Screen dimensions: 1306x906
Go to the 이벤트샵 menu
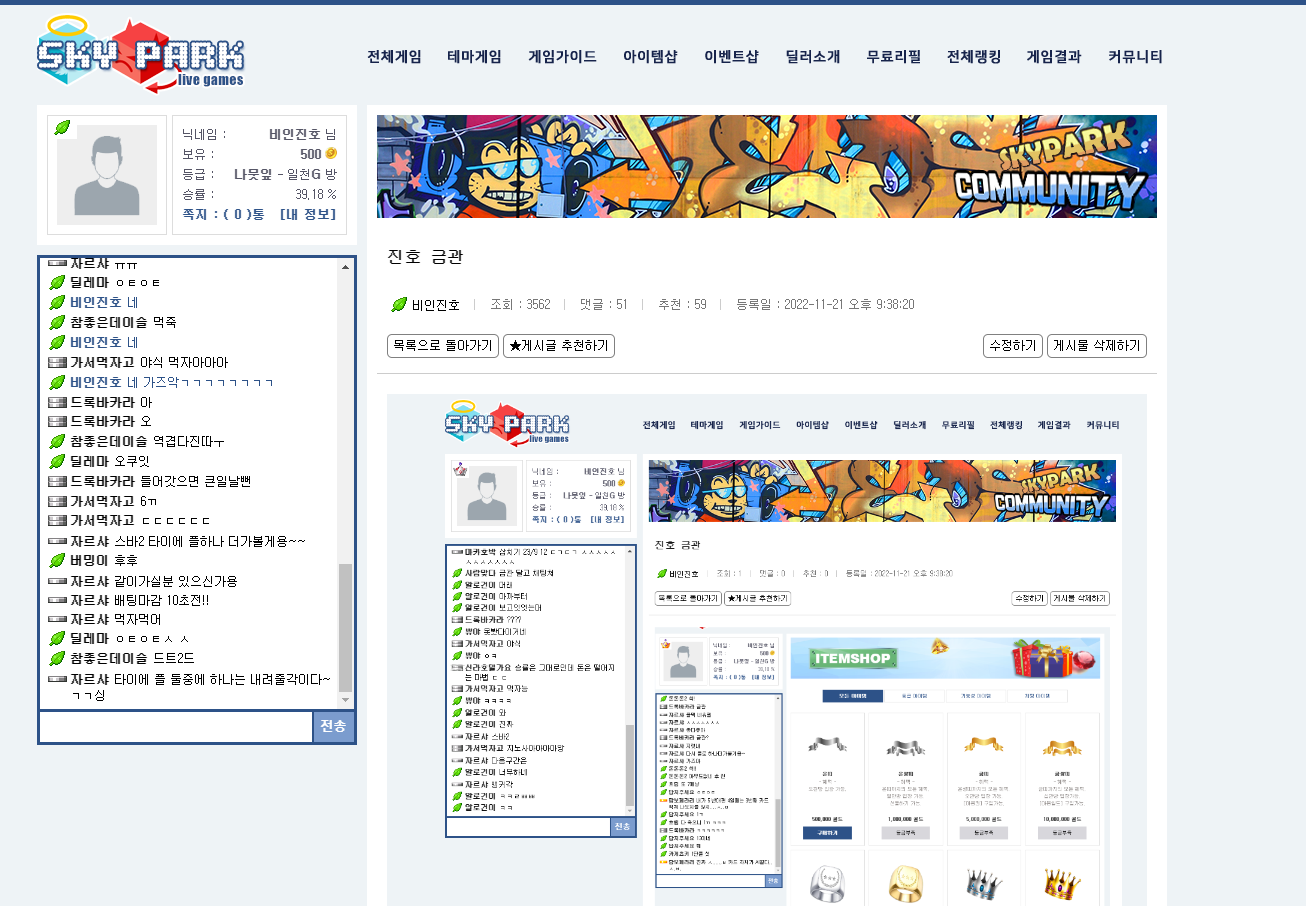pyautogui.click(x=731, y=57)
